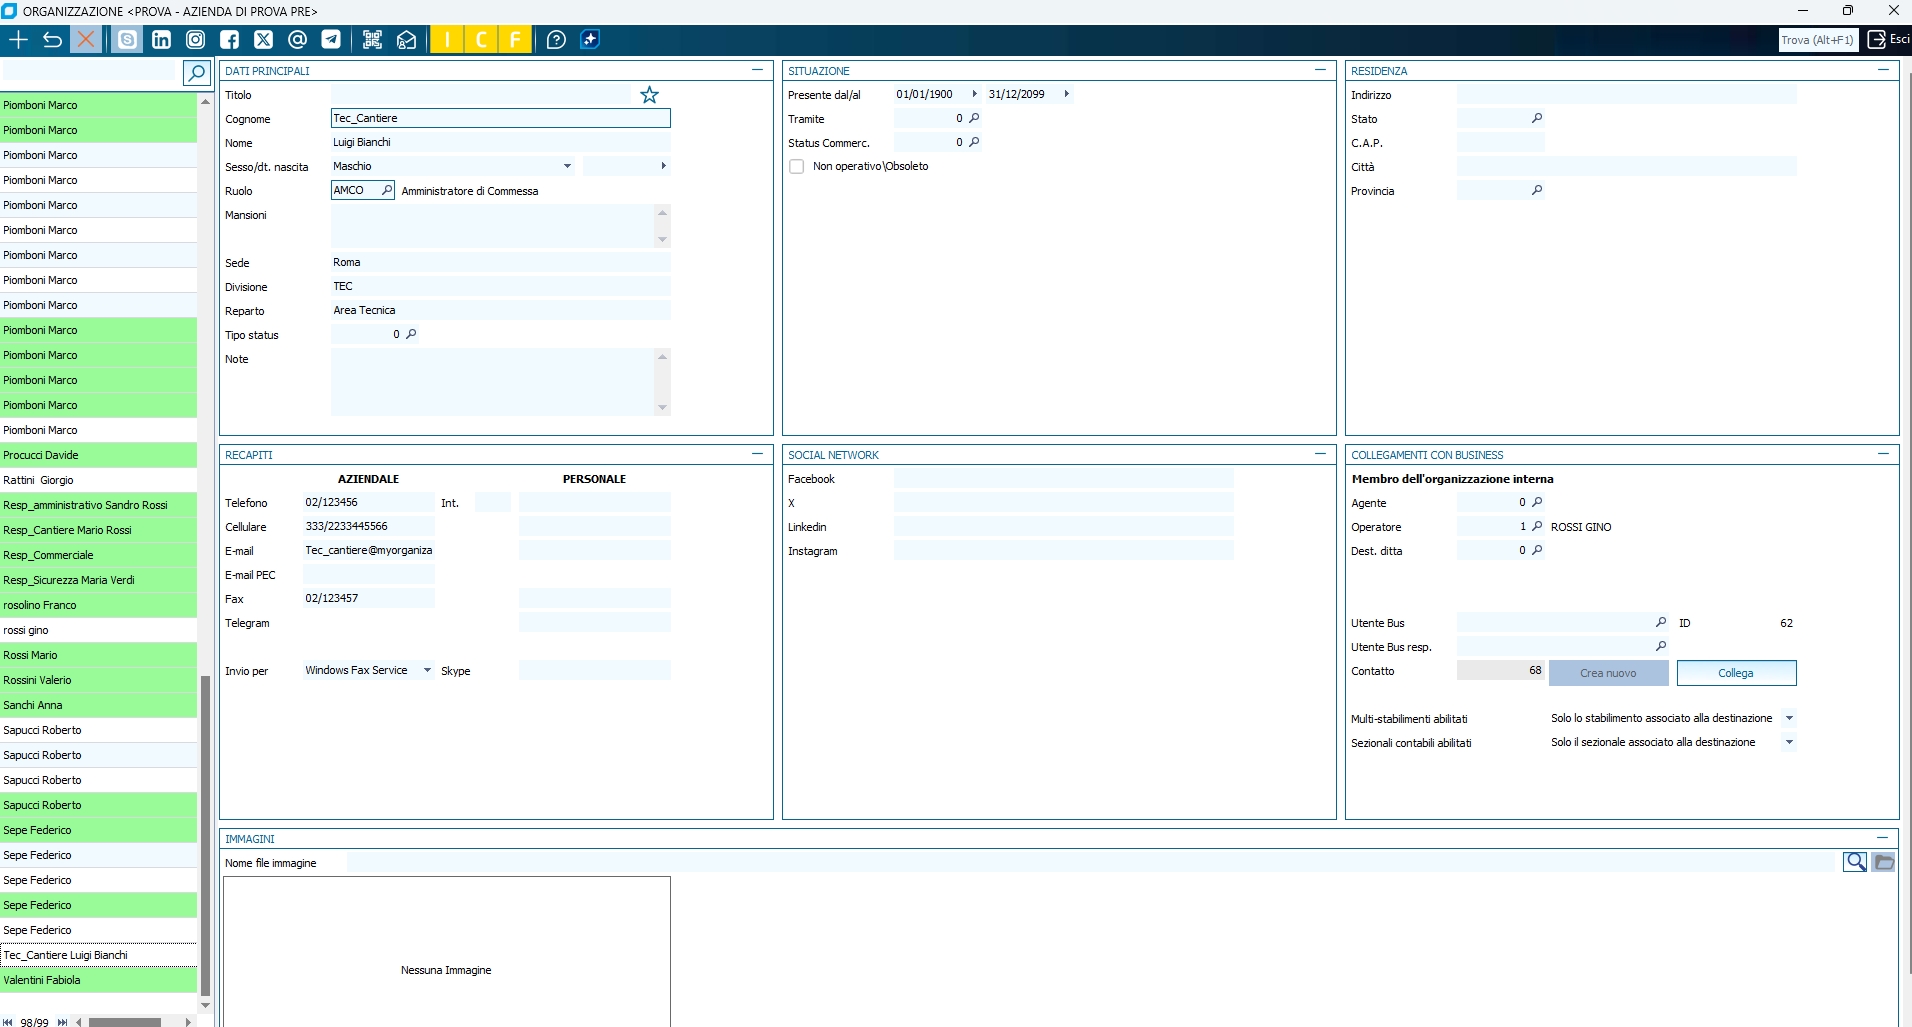Open the Multi-stabilimenti abilitati dropdown
The image size is (1912, 1027).
click(1789, 718)
